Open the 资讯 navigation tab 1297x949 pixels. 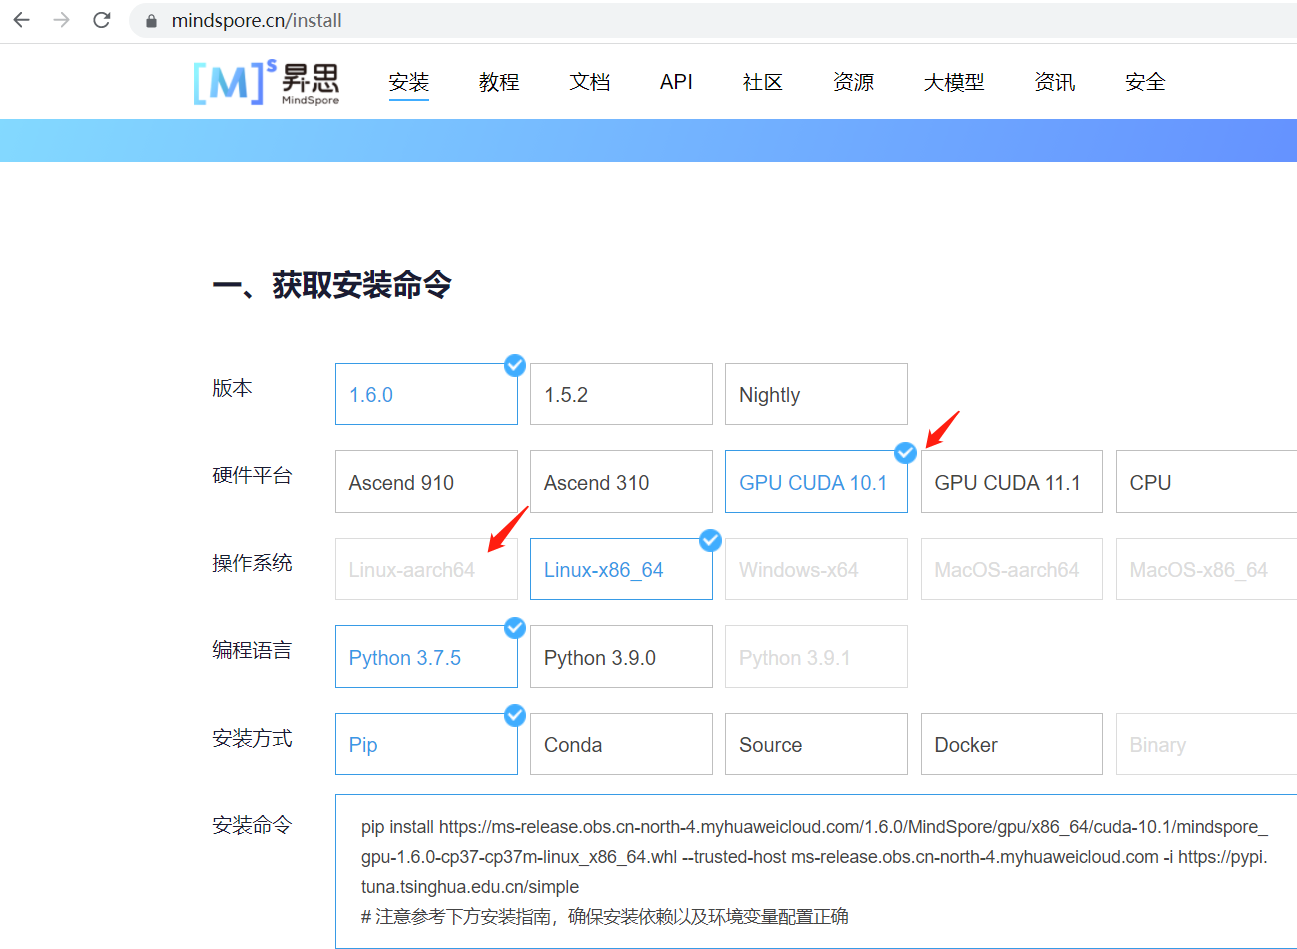1055,82
